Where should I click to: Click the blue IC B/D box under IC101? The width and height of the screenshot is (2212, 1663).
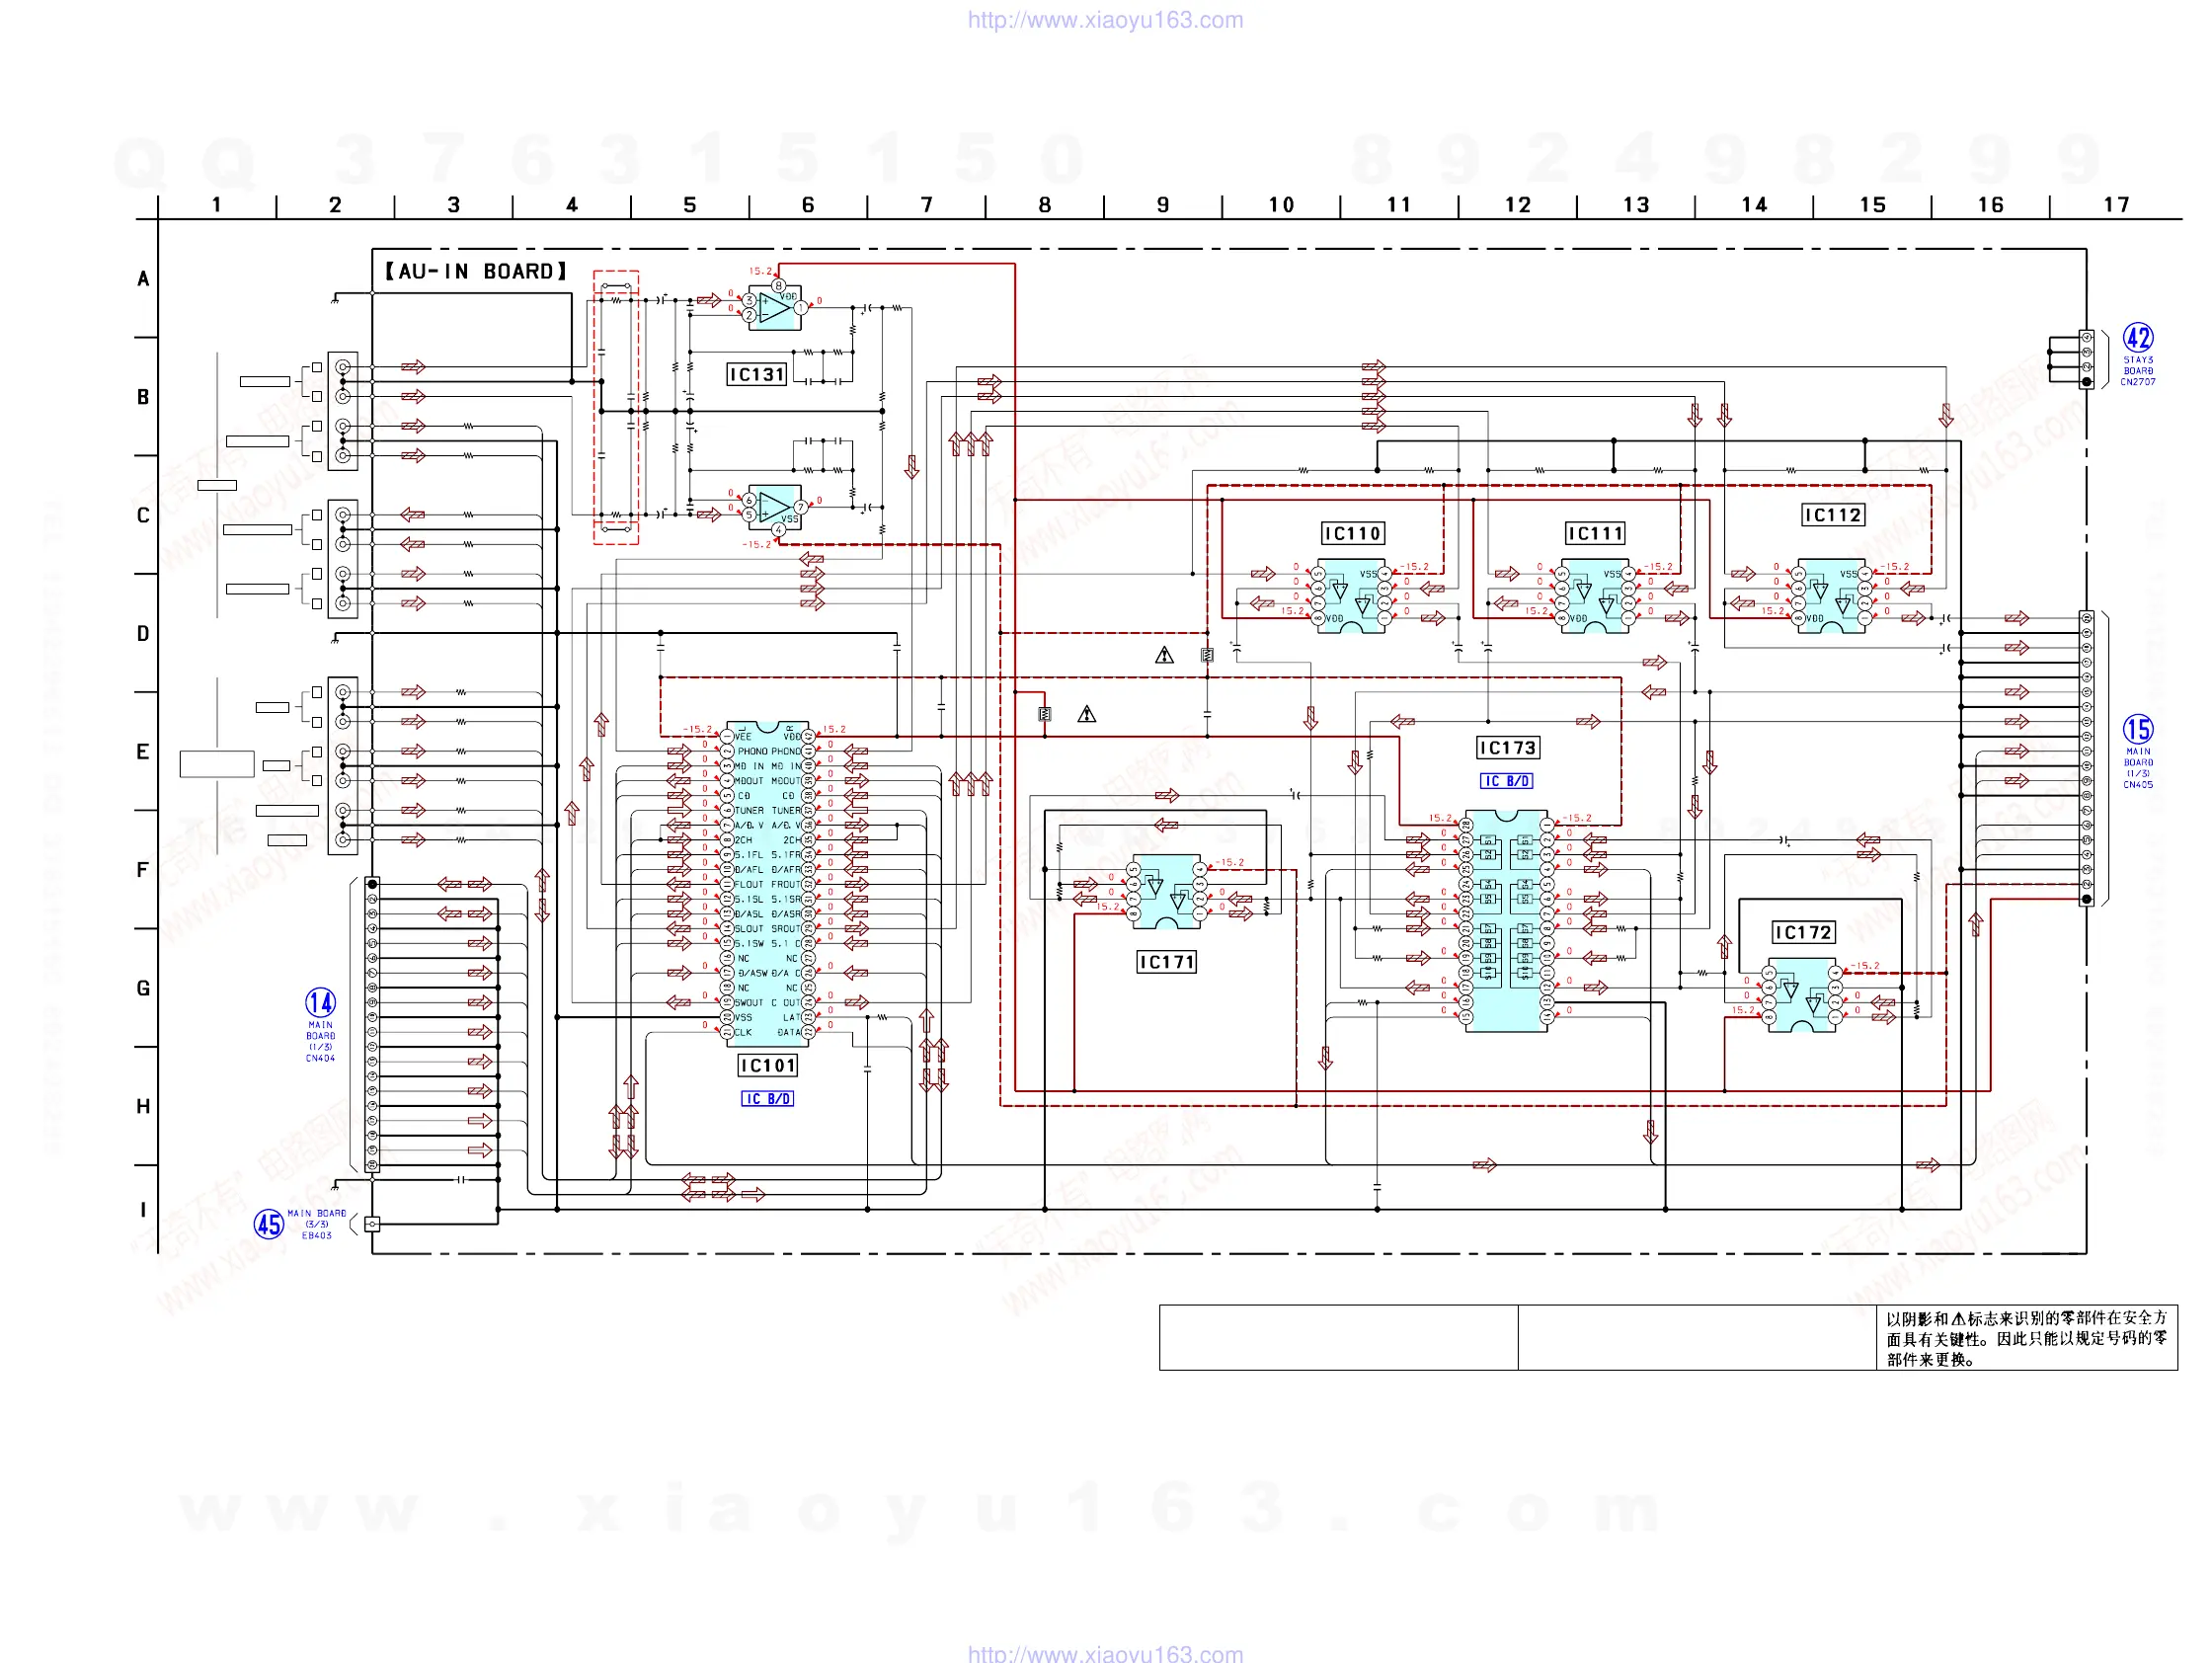coord(767,1098)
